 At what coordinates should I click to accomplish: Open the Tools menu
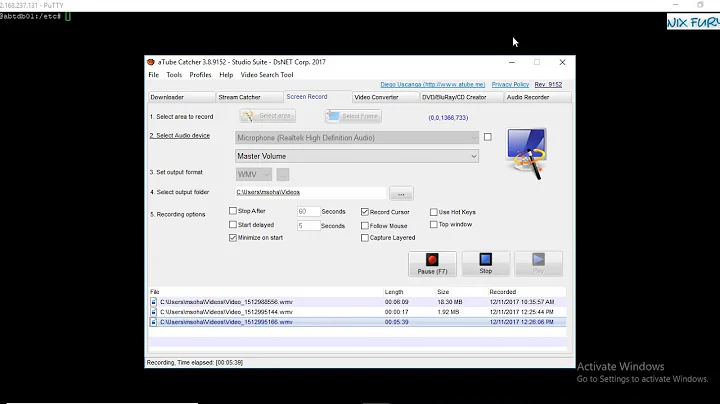coord(174,75)
